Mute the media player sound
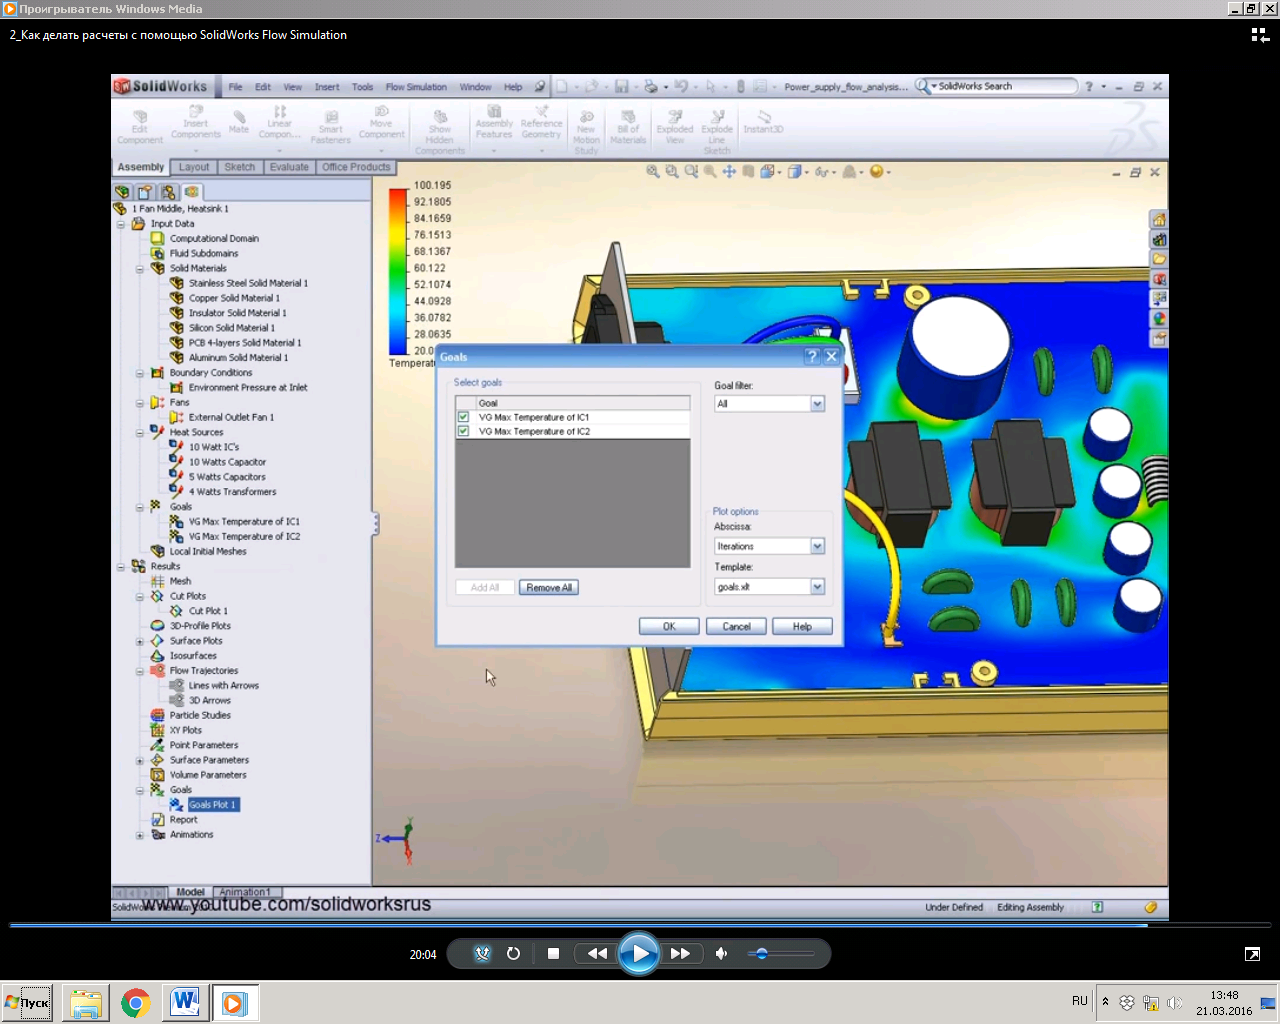Image resolution: width=1280 pixels, height=1024 pixels. [x=722, y=954]
